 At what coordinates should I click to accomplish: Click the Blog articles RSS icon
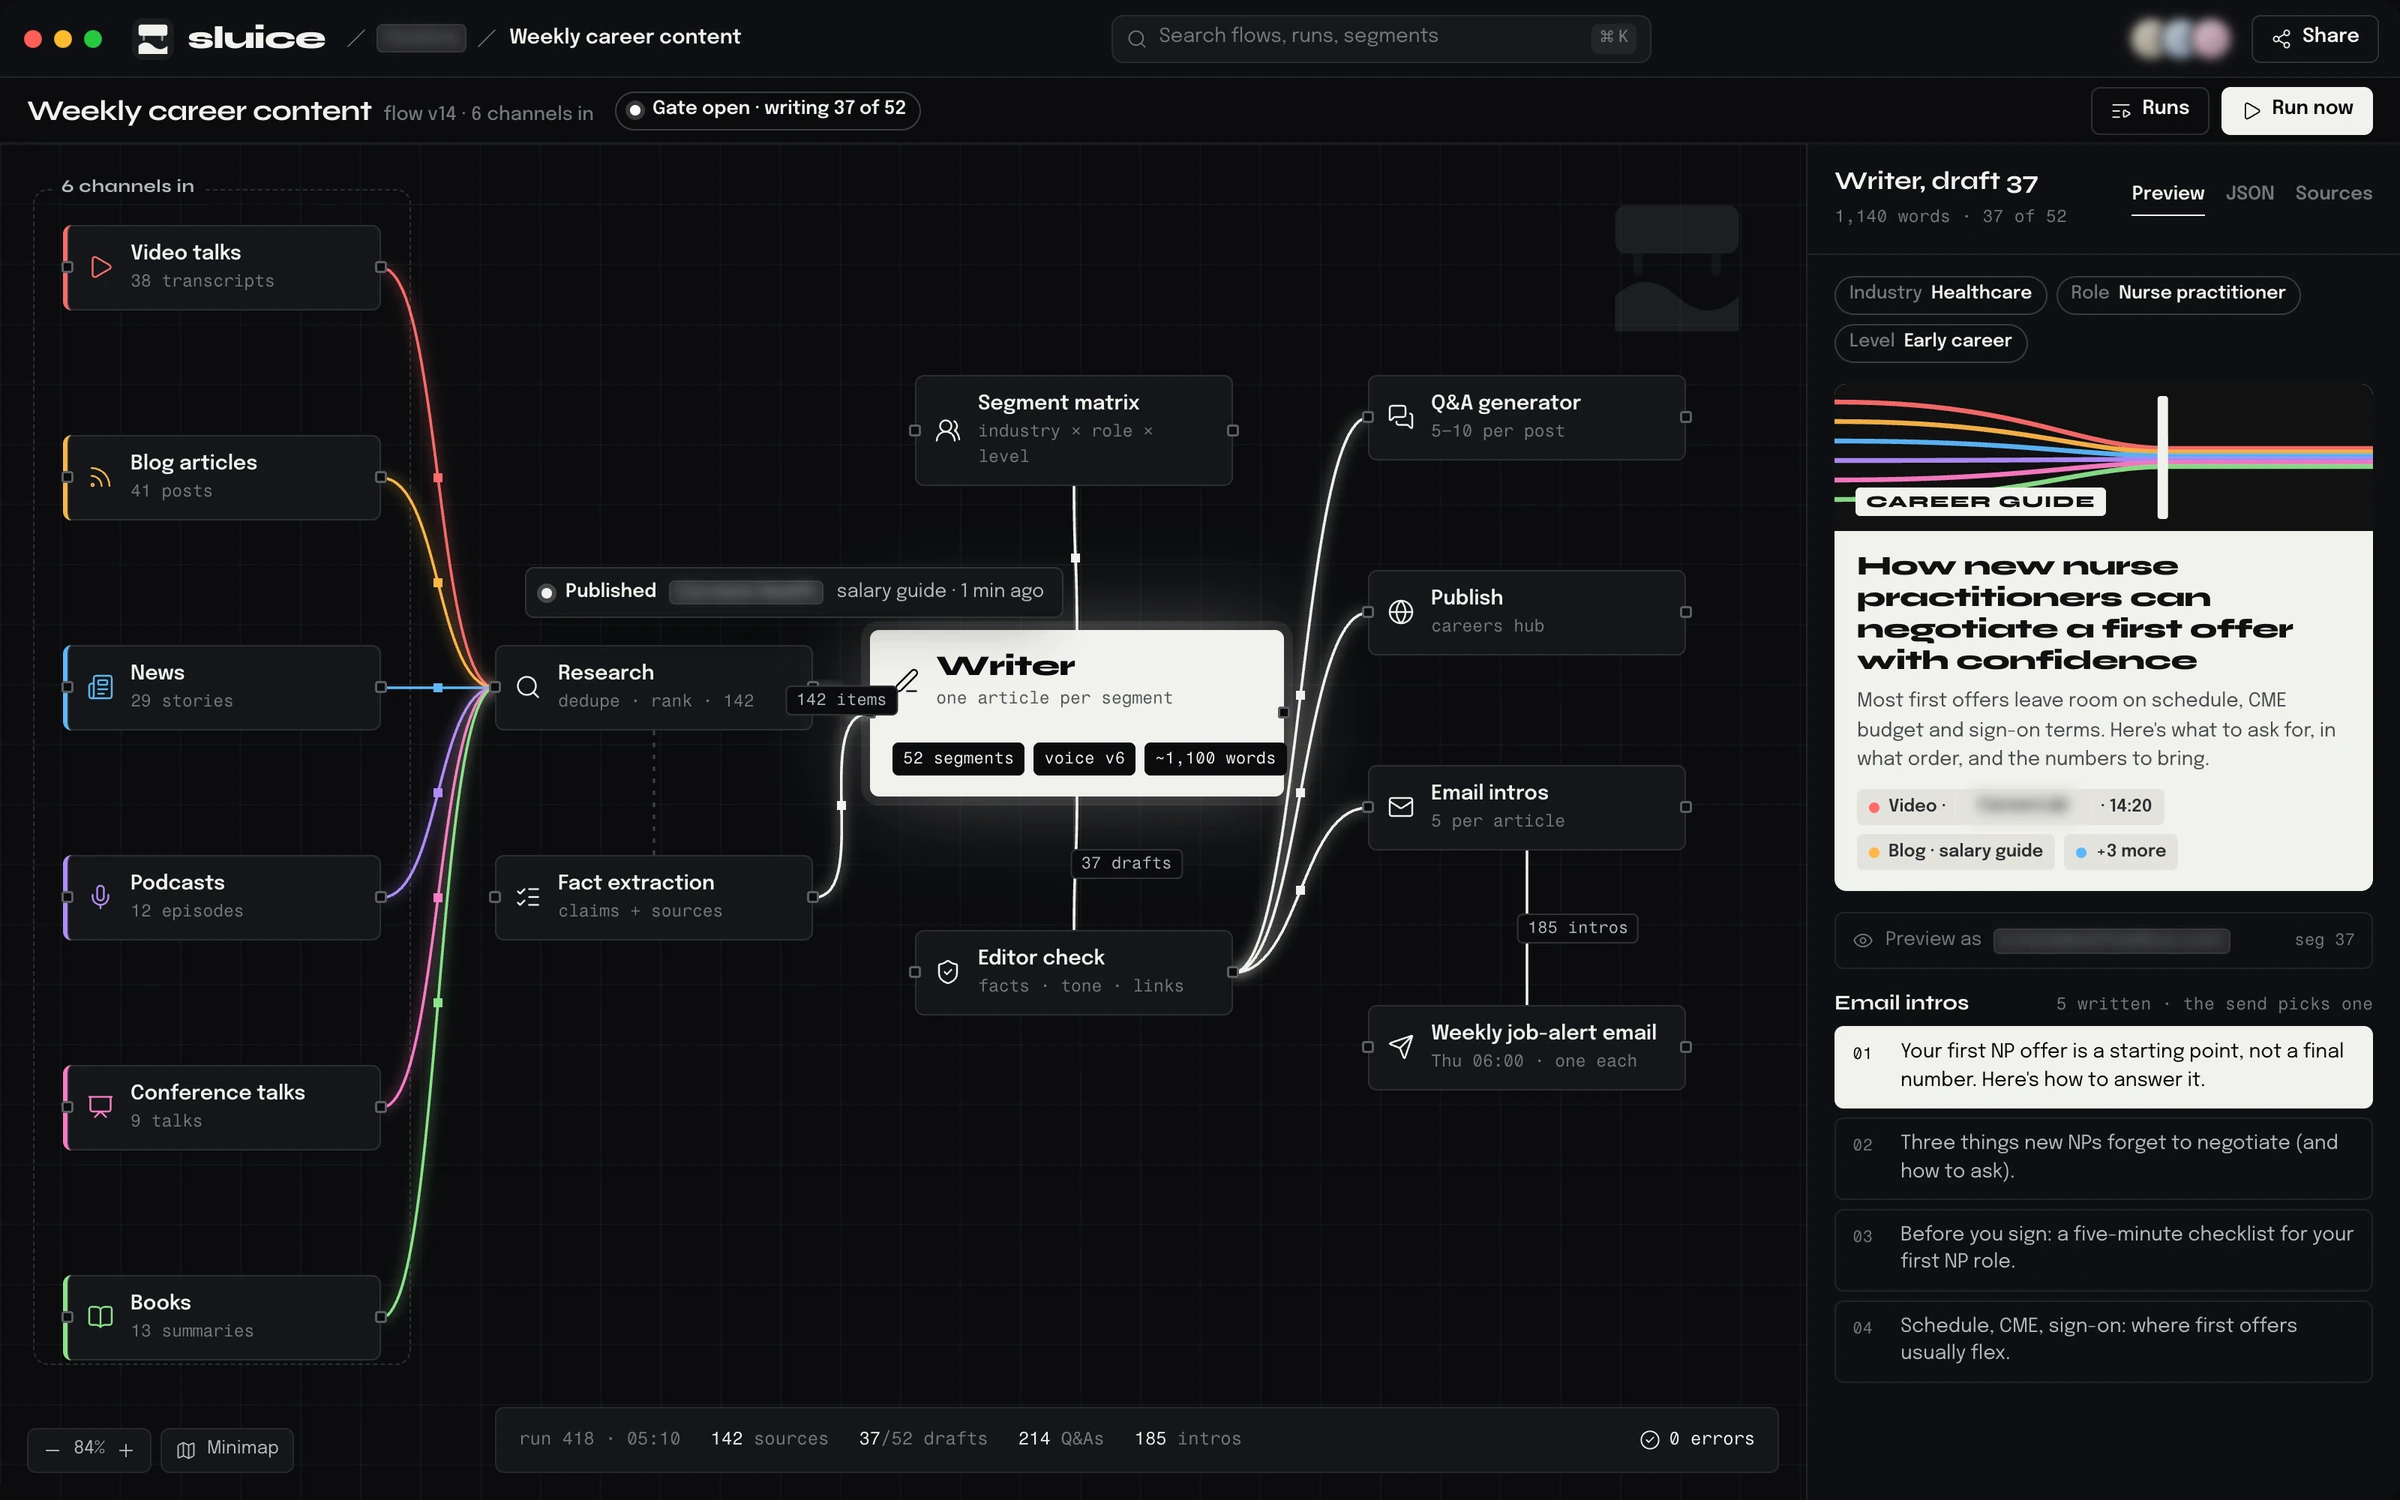tap(100, 477)
